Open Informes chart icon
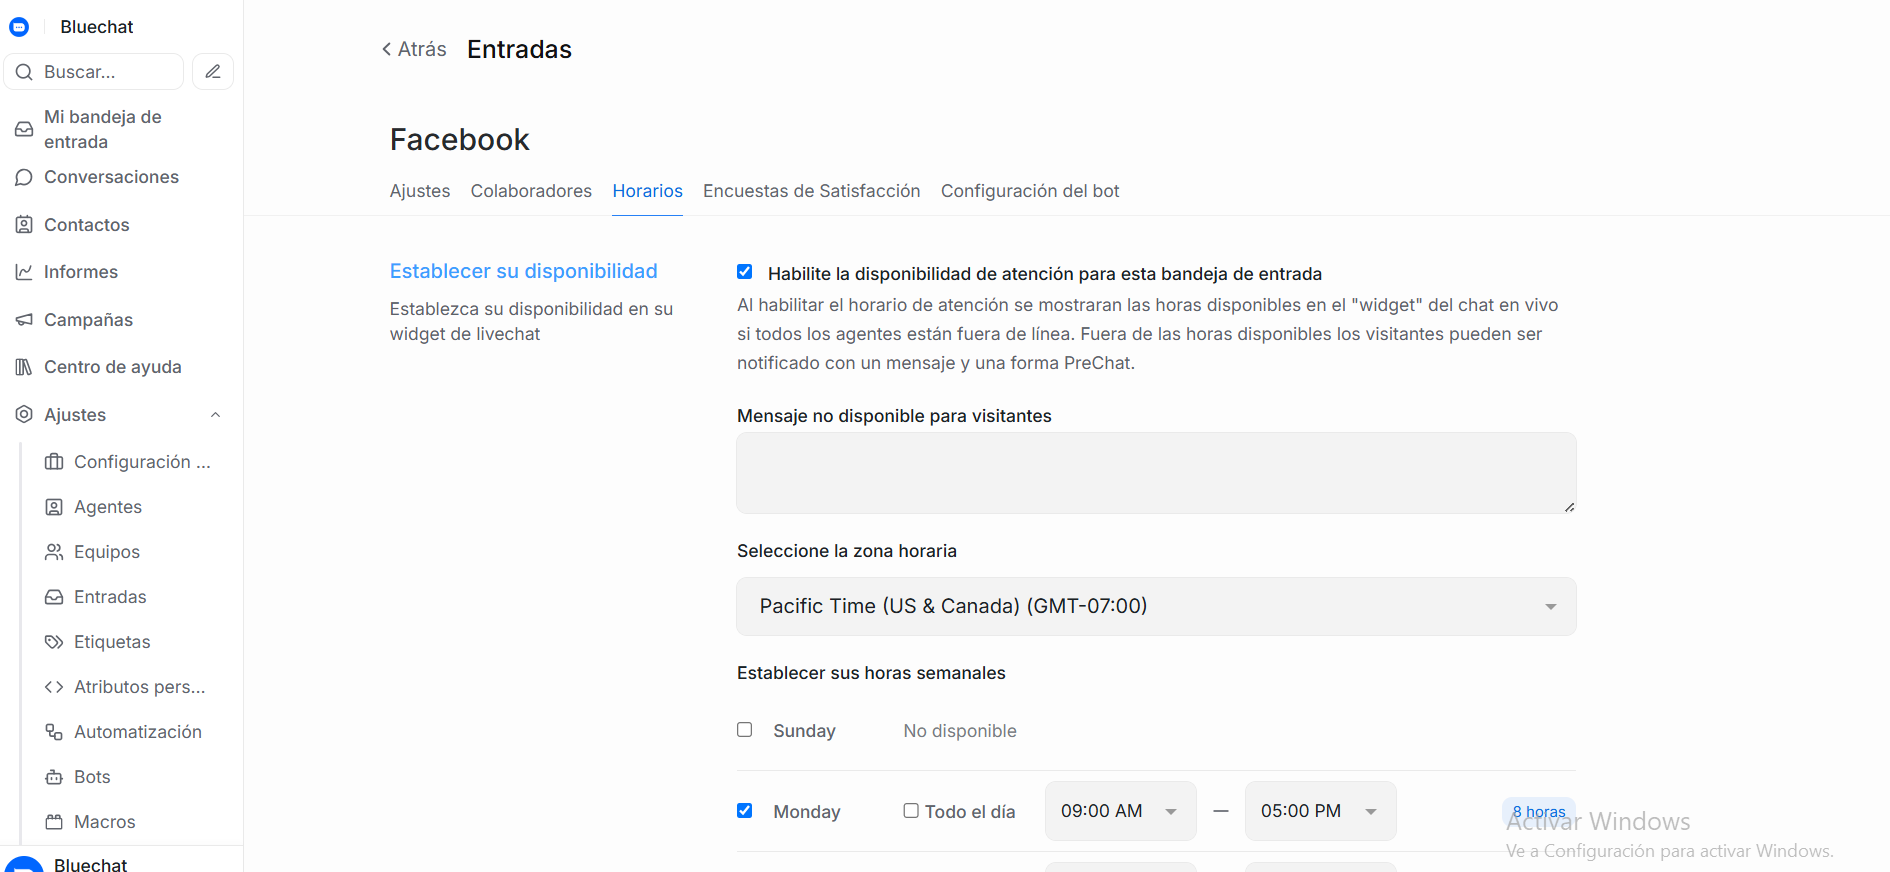 [24, 272]
